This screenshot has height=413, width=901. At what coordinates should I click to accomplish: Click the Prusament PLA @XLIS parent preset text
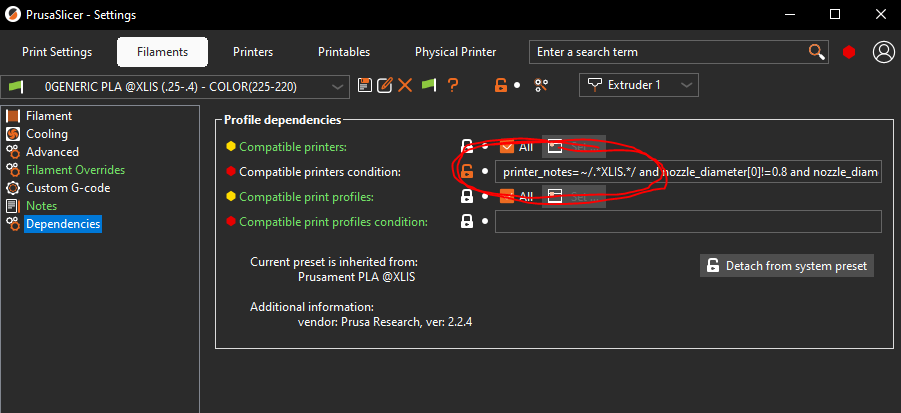[356, 277]
